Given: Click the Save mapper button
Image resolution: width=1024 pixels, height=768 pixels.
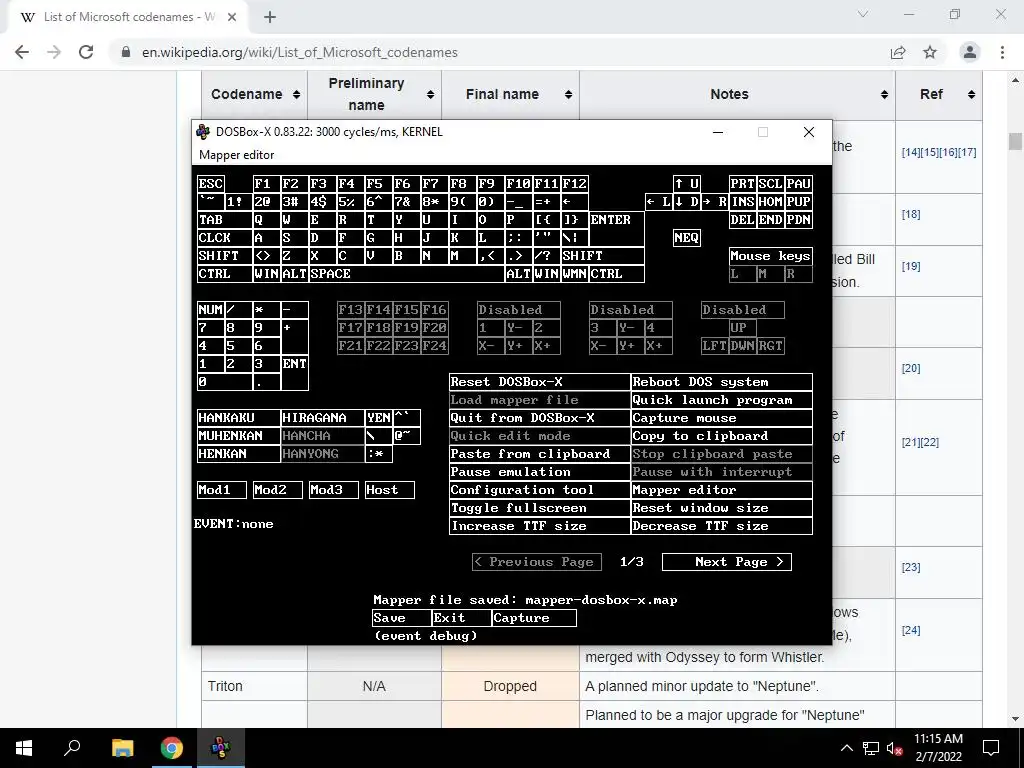Looking at the screenshot, I should coord(401,618).
